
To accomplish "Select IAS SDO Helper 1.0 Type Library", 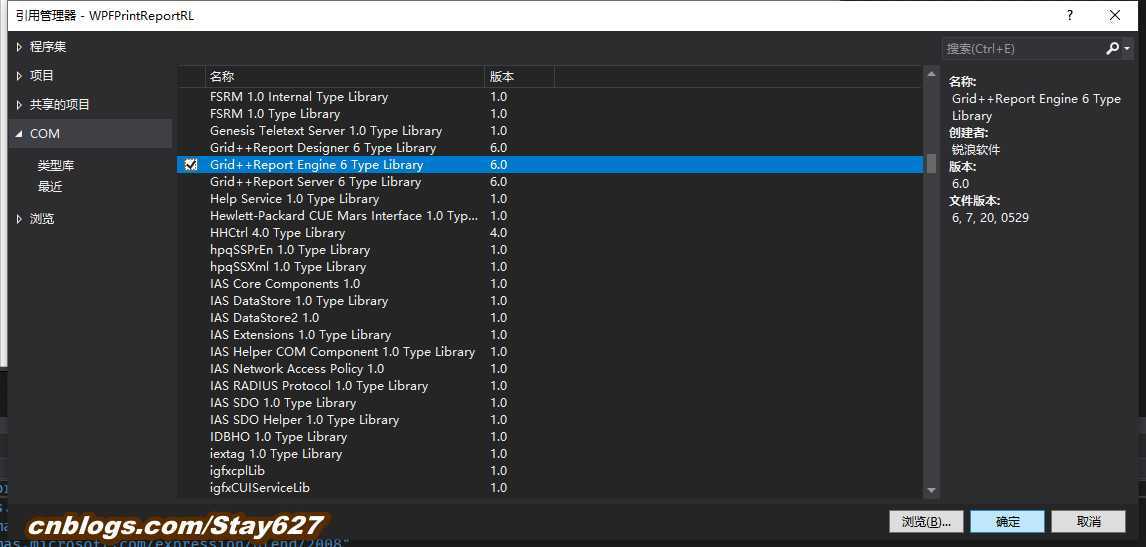I will tap(550, 420).
